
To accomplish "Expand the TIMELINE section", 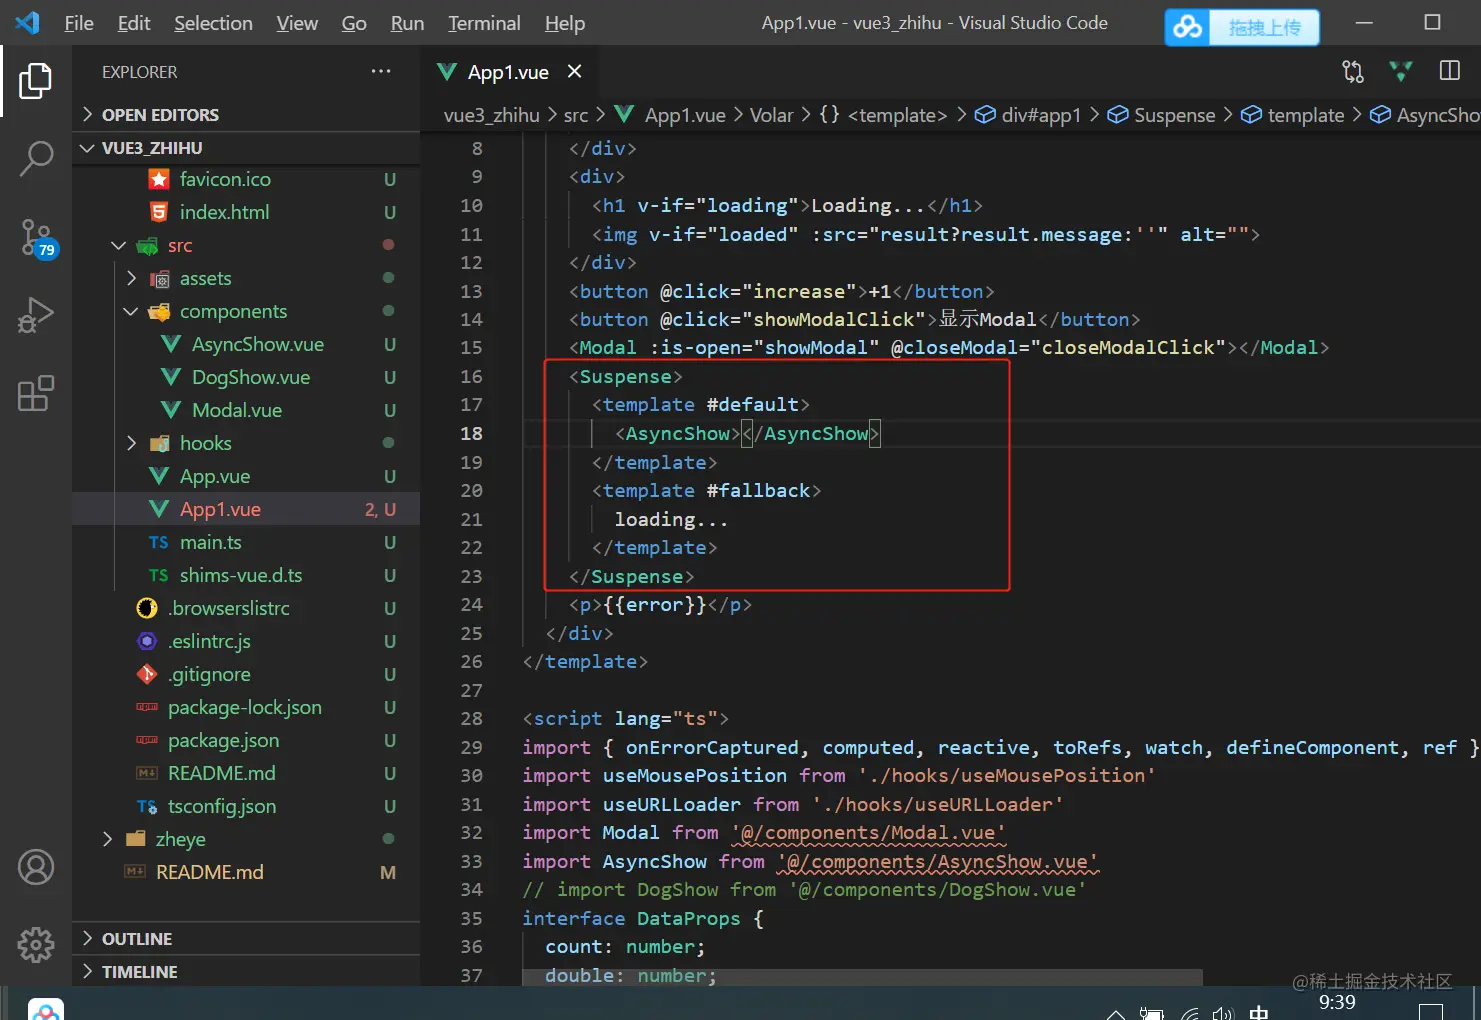I will pyautogui.click(x=246, y=972).
